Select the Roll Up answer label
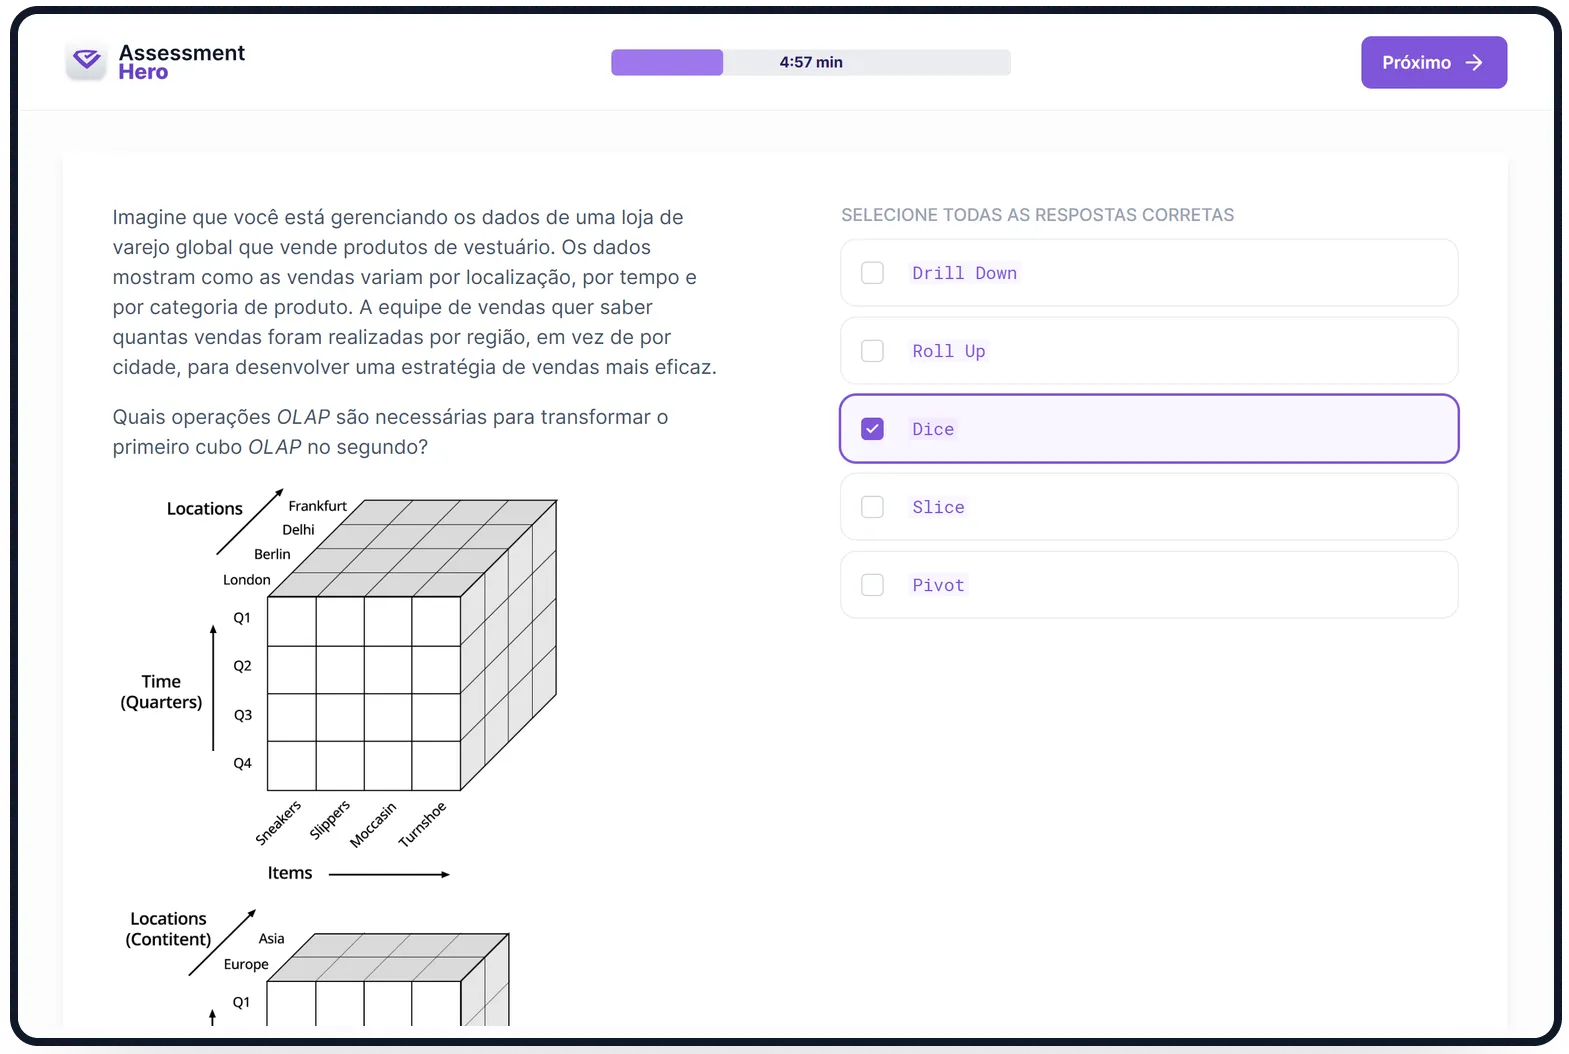This screenshot has height=1054, width=1569. [x=948, y=351]
